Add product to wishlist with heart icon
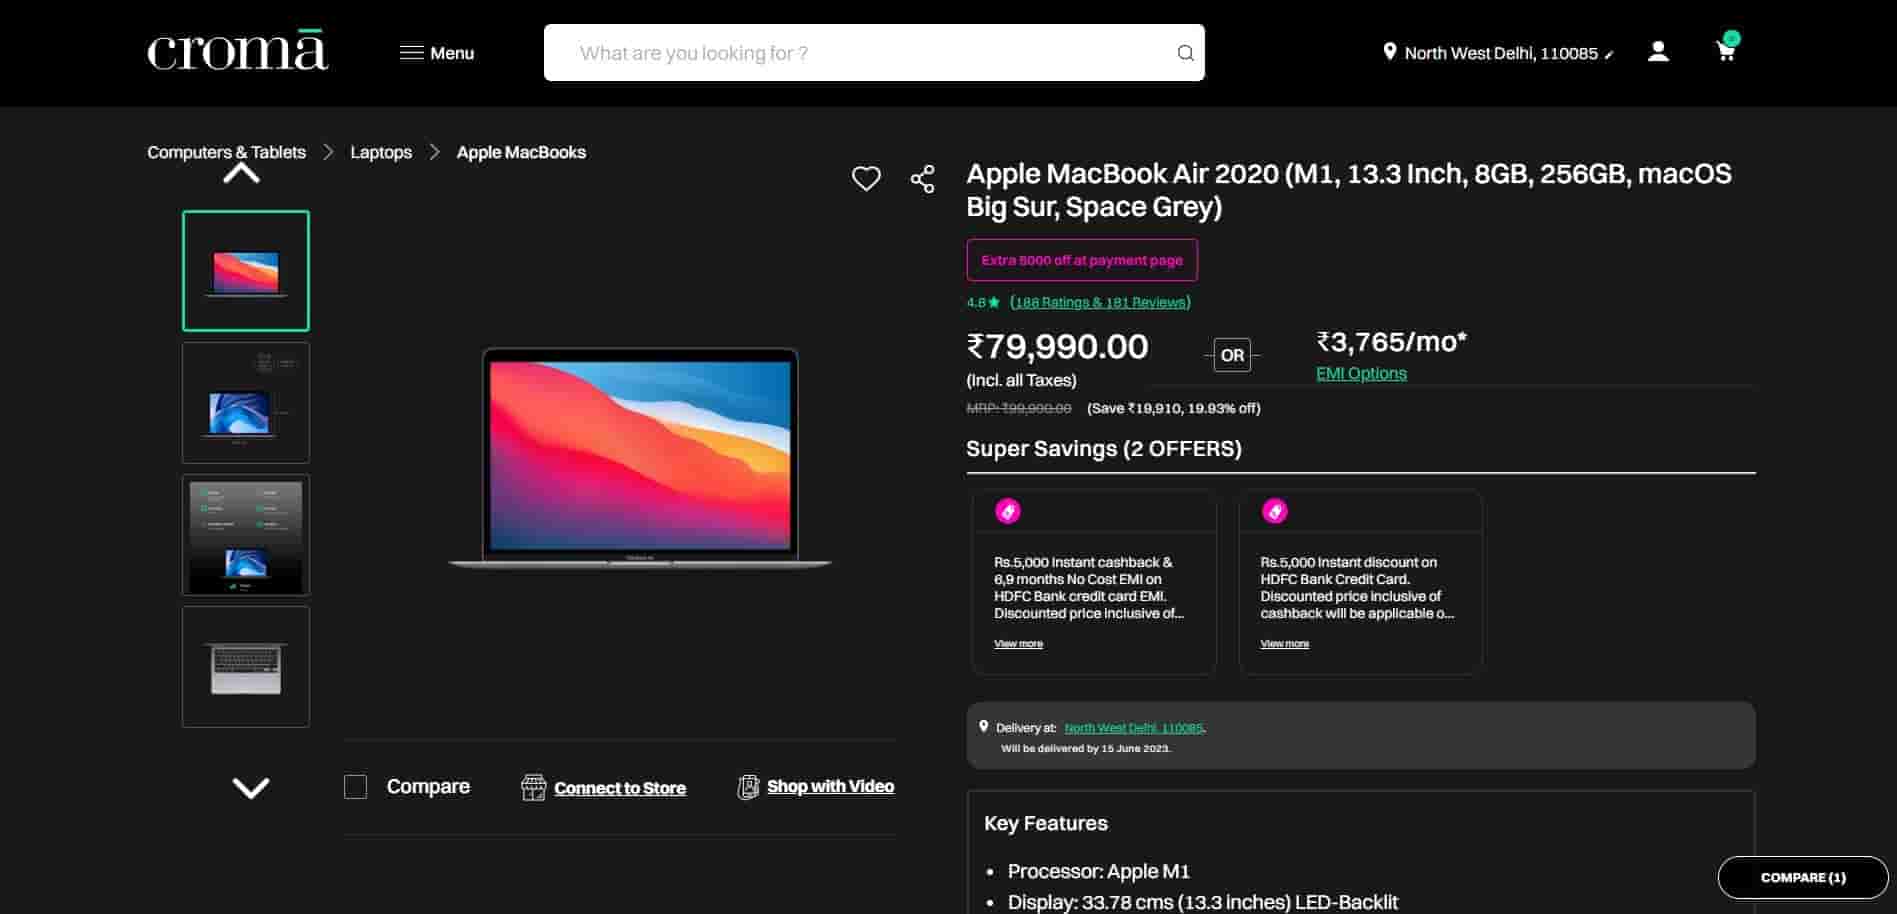The height and width of the screenshot is (914, 1897). click(x=866, y=179)
